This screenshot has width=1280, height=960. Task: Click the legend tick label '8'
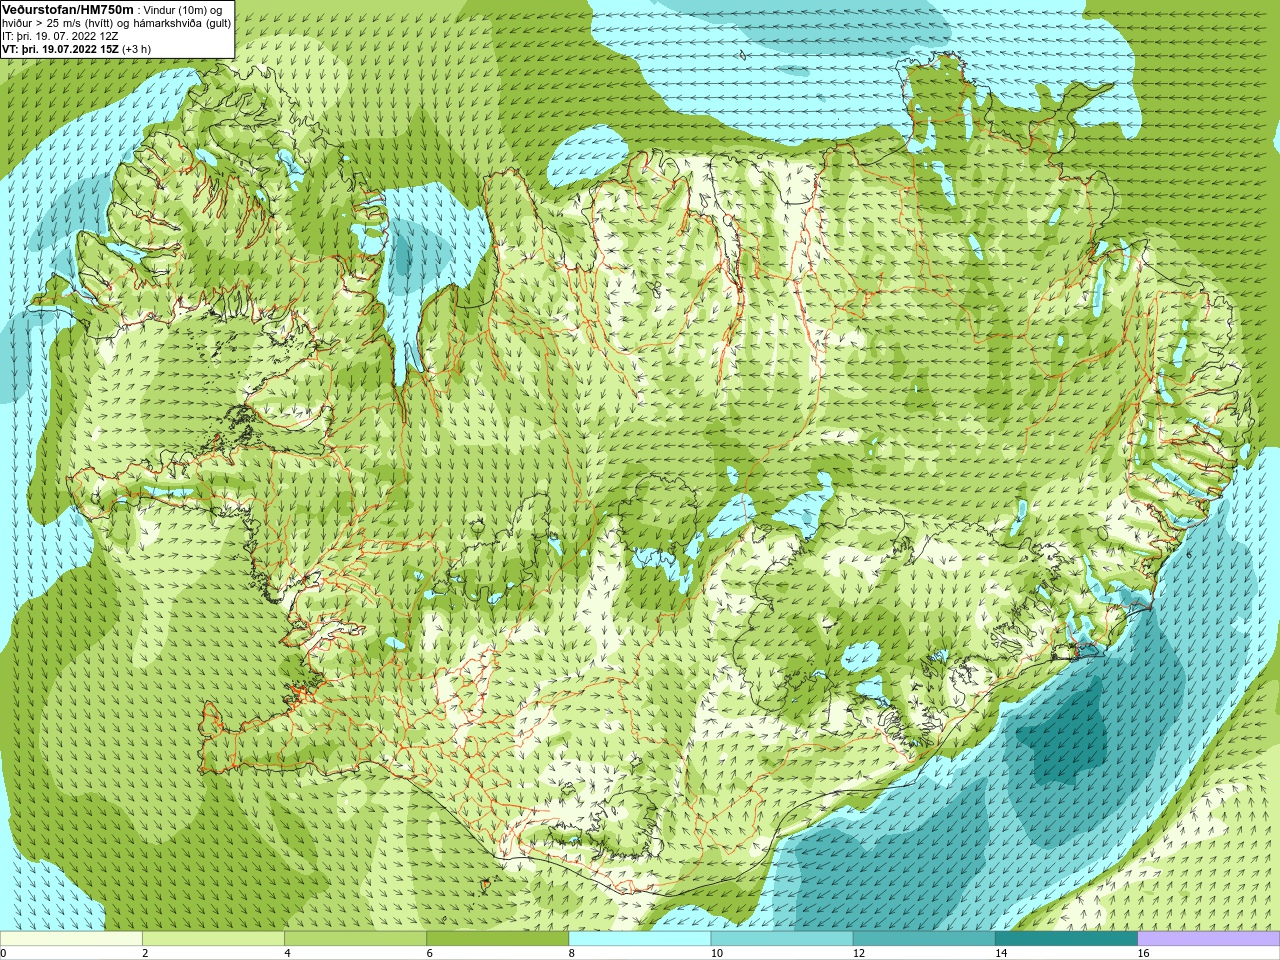click(572, 953)
